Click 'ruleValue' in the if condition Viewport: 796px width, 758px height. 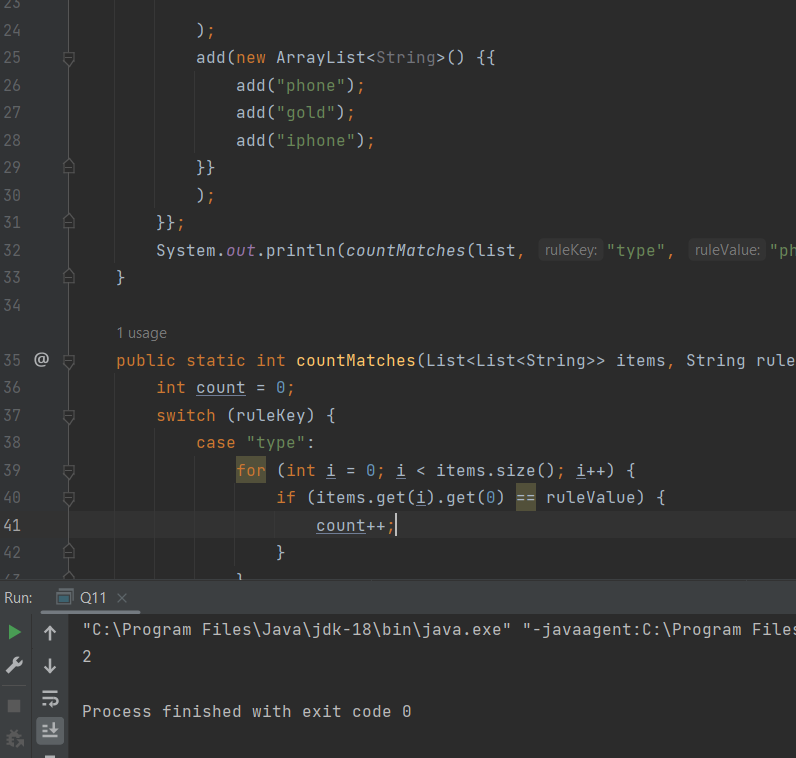[590, 497]
